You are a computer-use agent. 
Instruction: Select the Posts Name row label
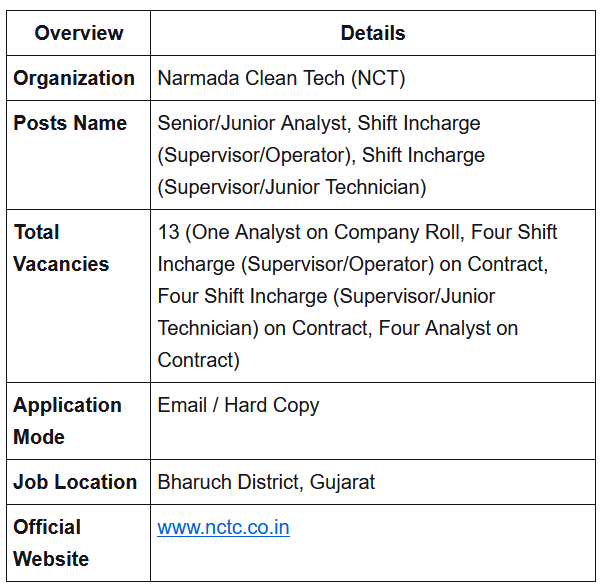(70, 123)
